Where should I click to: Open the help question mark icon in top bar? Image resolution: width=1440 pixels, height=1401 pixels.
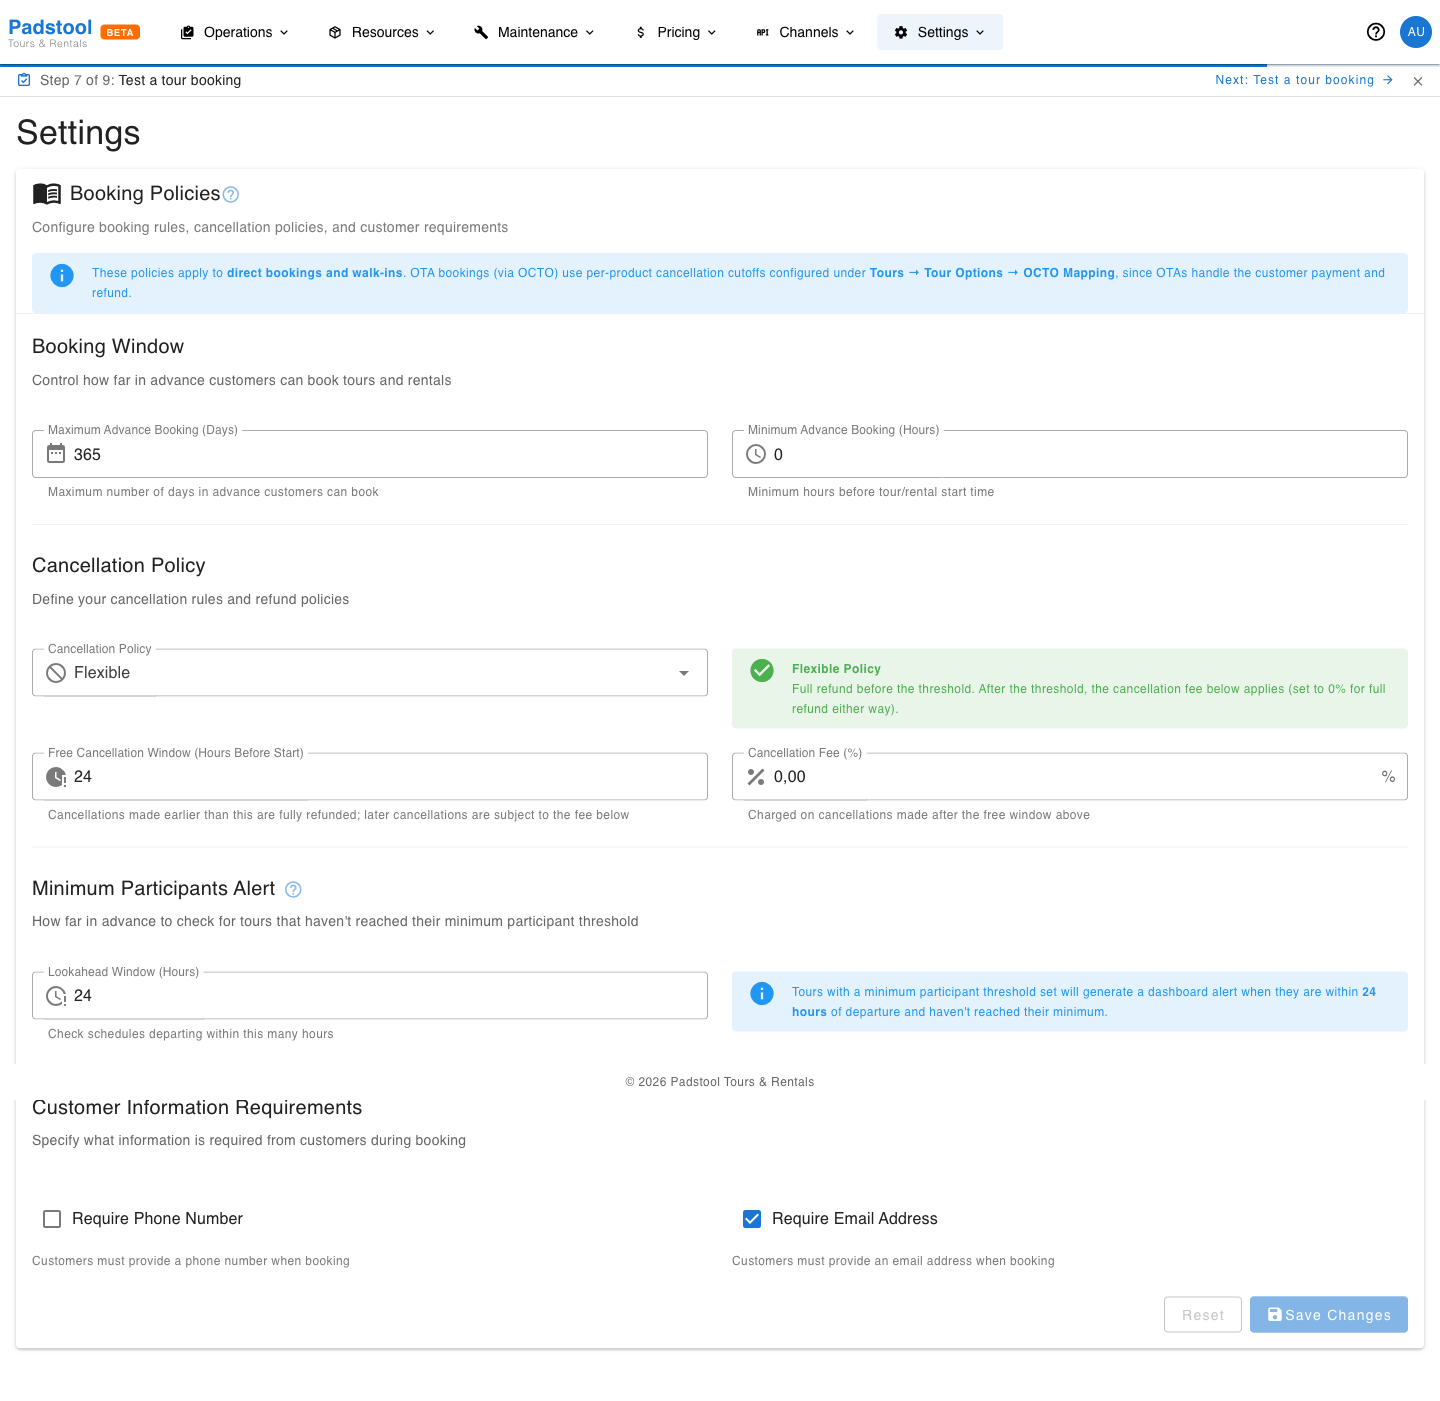(1376, 32)
